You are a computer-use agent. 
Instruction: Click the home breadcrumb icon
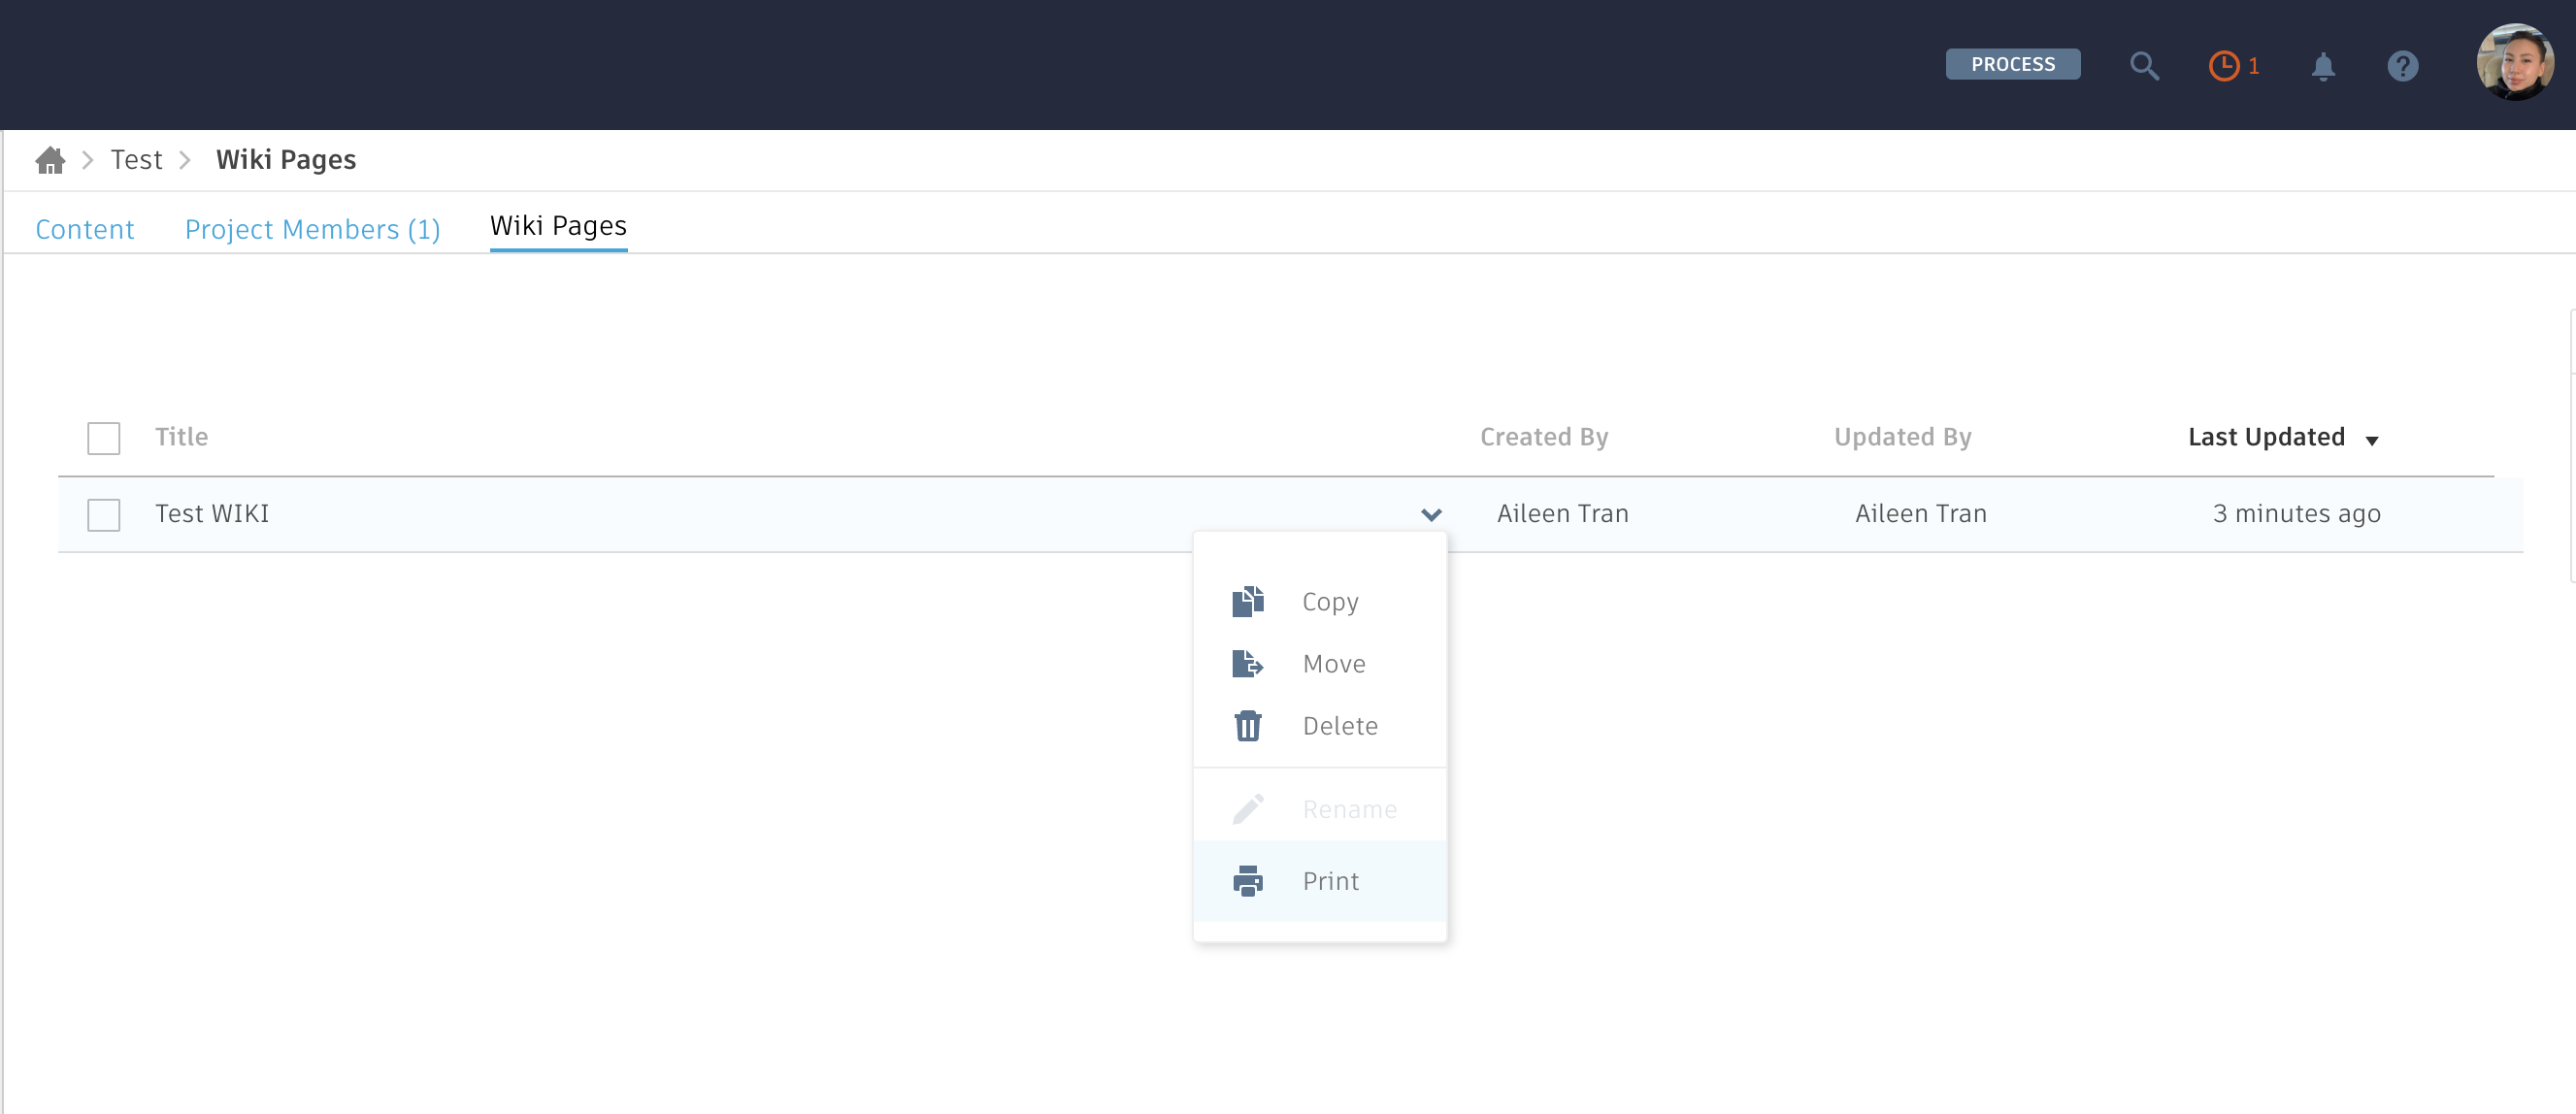point(50,160)
